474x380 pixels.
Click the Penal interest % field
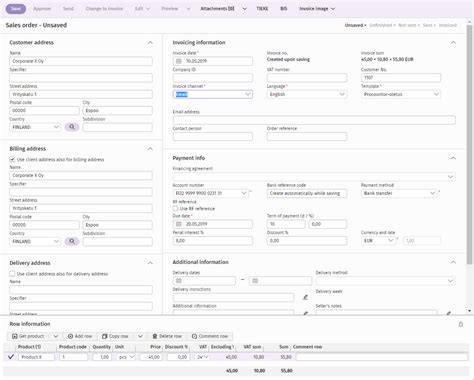(x=213, y=241)
